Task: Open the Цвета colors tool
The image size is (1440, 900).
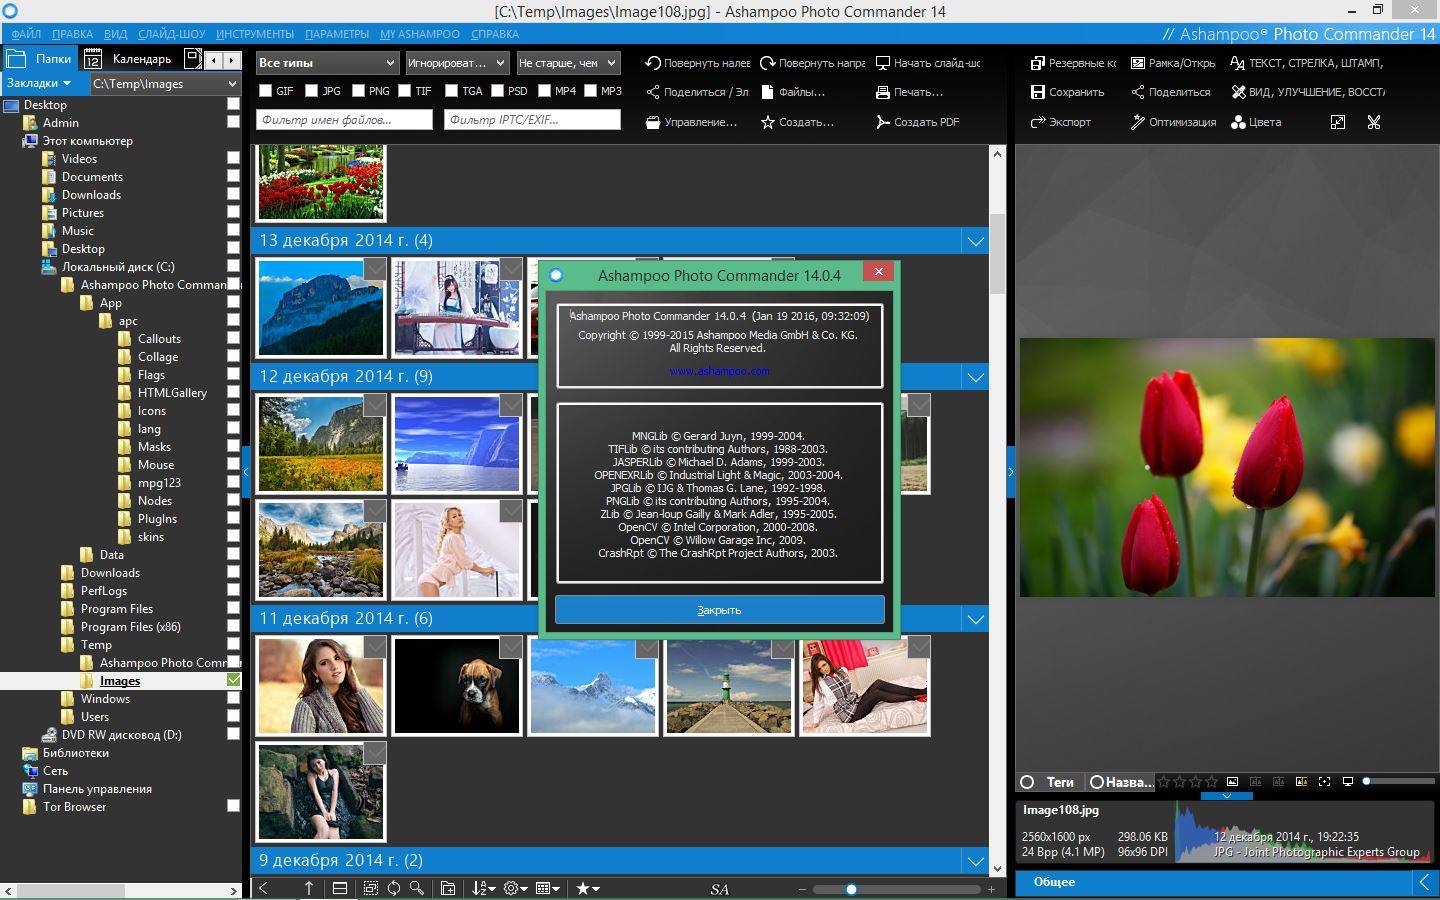Action: 1256,122
